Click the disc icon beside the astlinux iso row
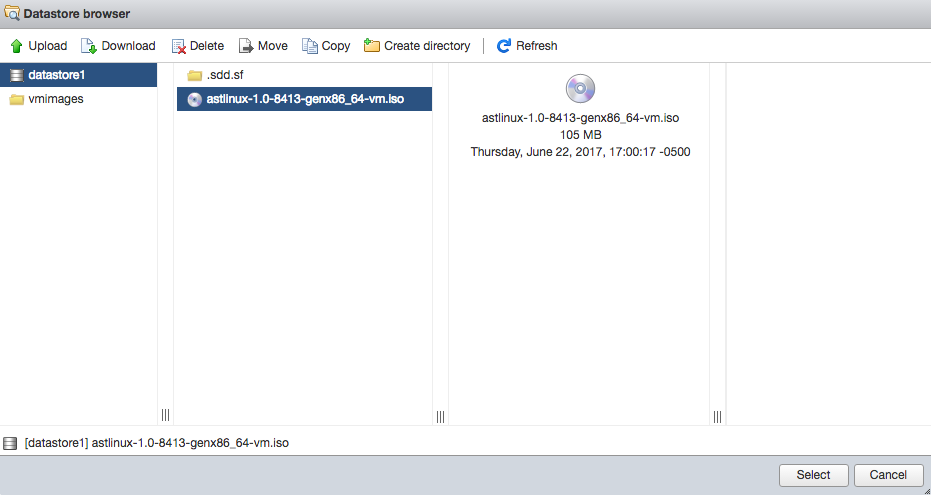The width and height of the screenshot is (931, 495). (194, 99)
